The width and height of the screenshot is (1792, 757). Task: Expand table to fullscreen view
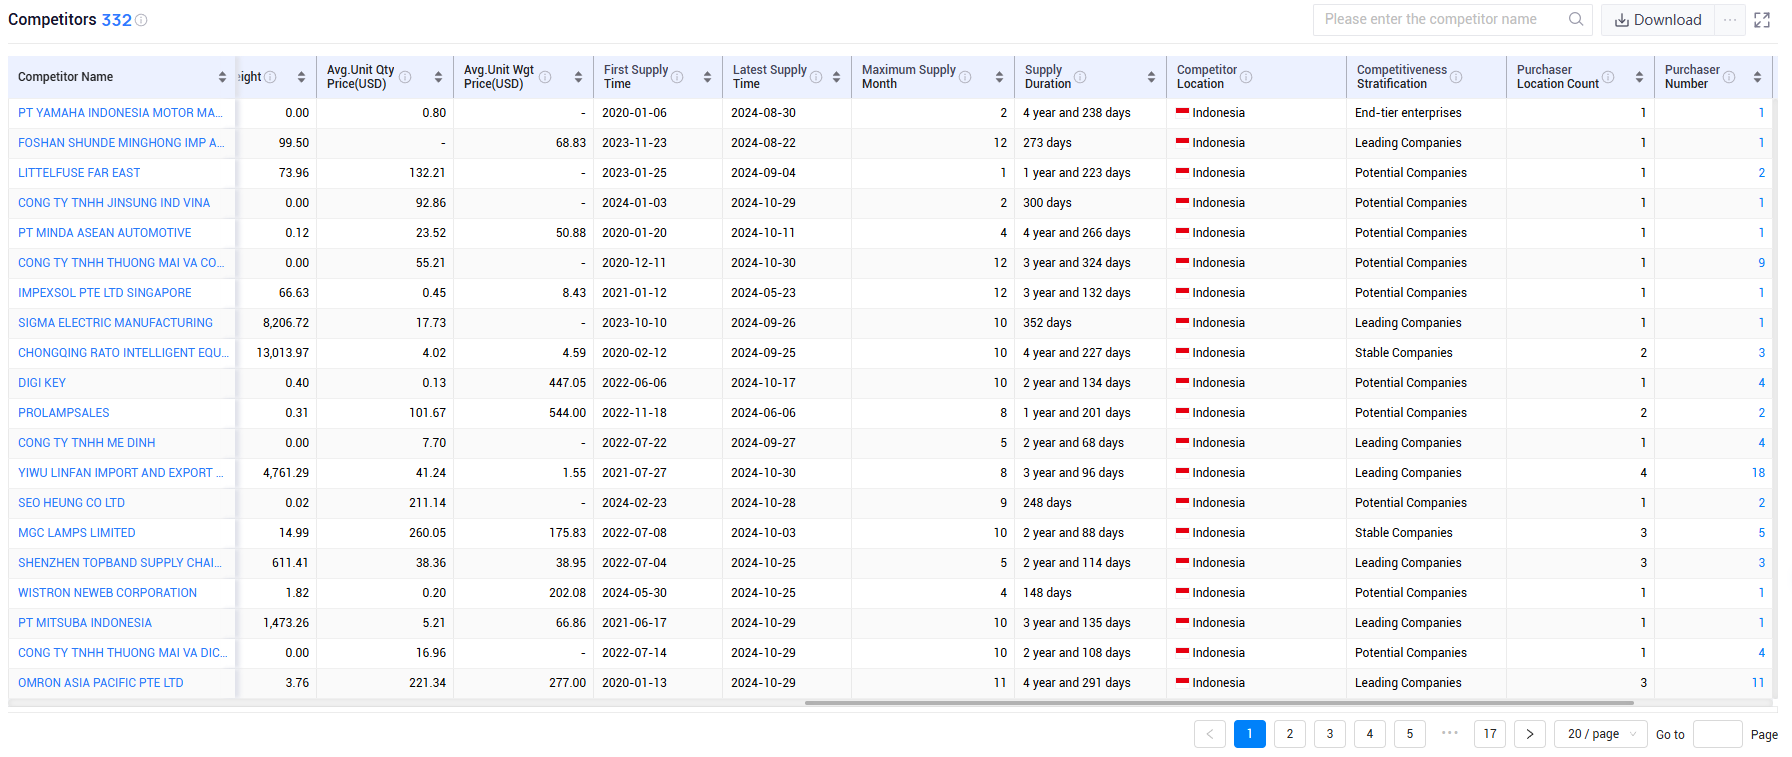(x=1762, y=20)
